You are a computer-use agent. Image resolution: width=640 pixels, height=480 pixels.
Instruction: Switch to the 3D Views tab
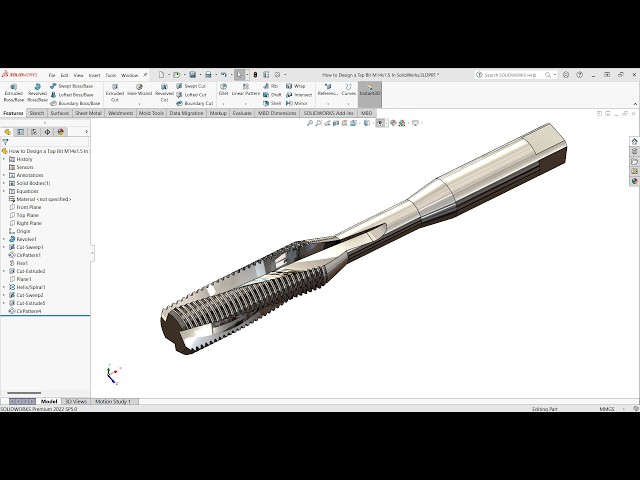click(x=76, y=402)
